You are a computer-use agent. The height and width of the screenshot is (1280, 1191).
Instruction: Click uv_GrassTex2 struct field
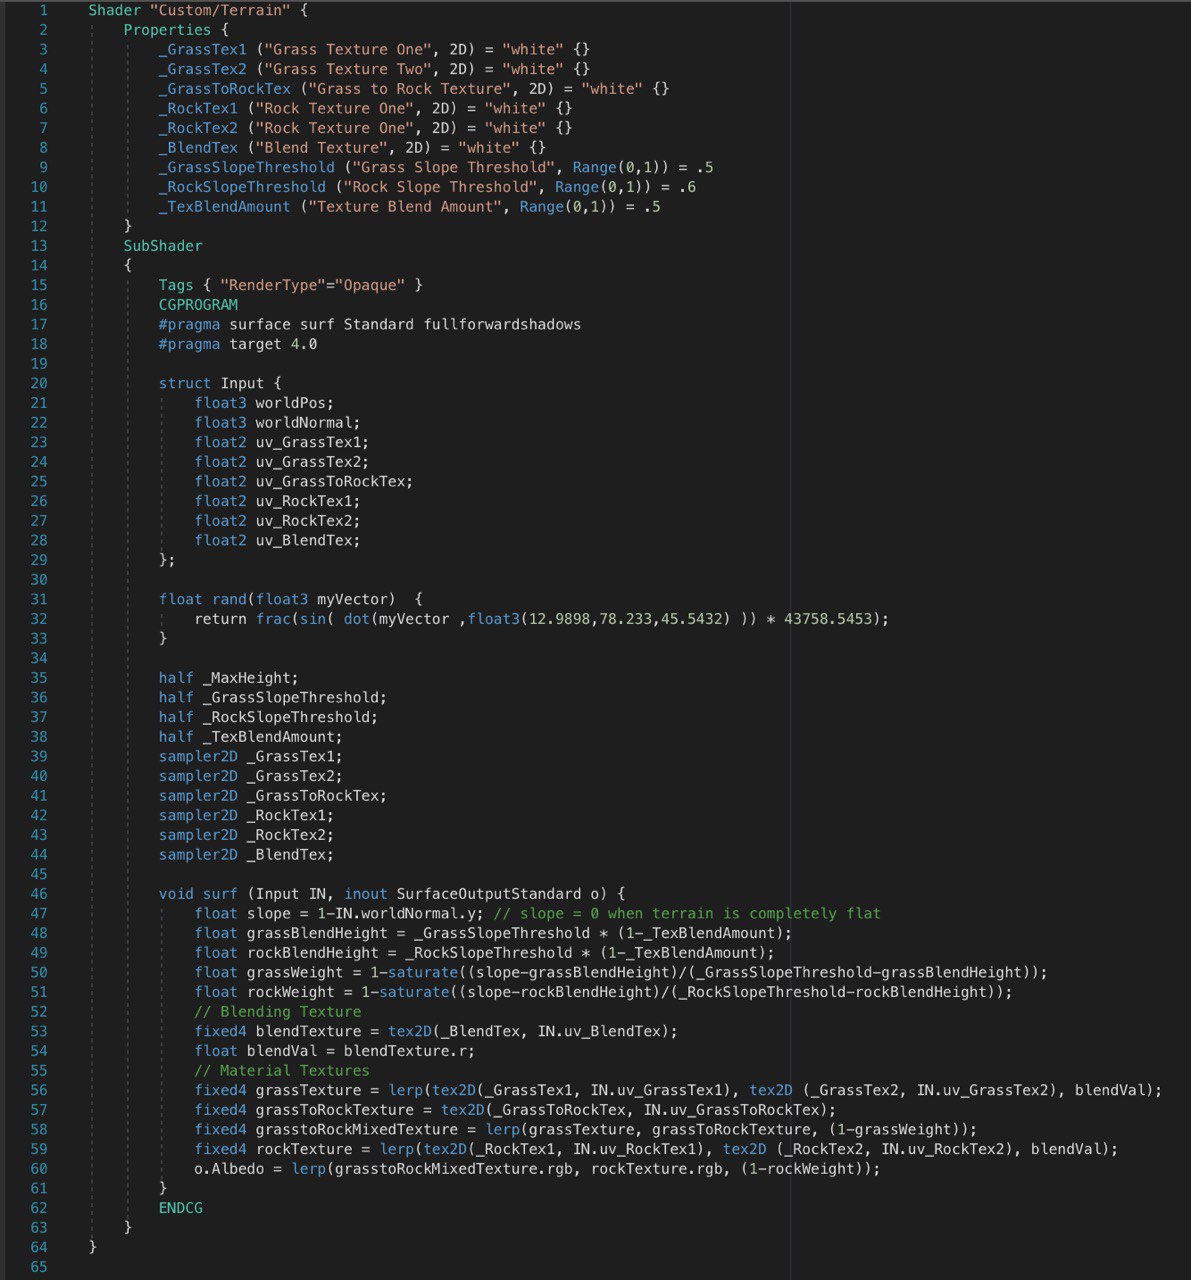[x=281, y=462]
